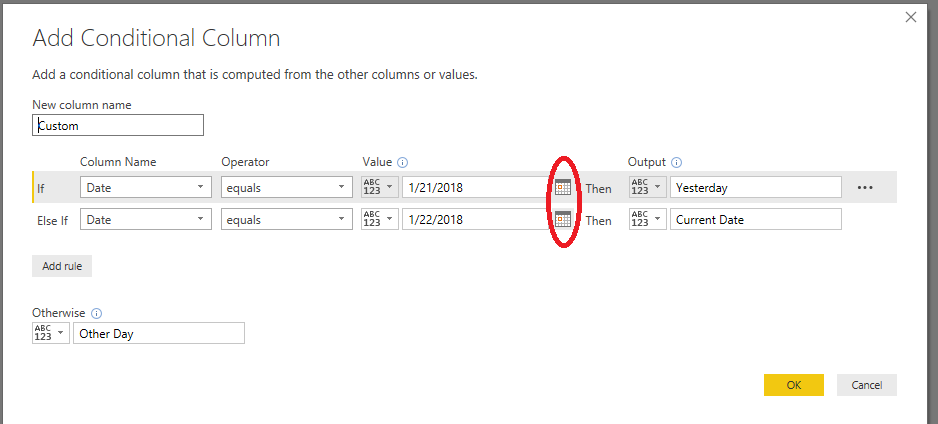Change output type selector for Yesterday
The height and width of the screenshot is (424, 938).
pyautogui.click(x=647, y=187)
